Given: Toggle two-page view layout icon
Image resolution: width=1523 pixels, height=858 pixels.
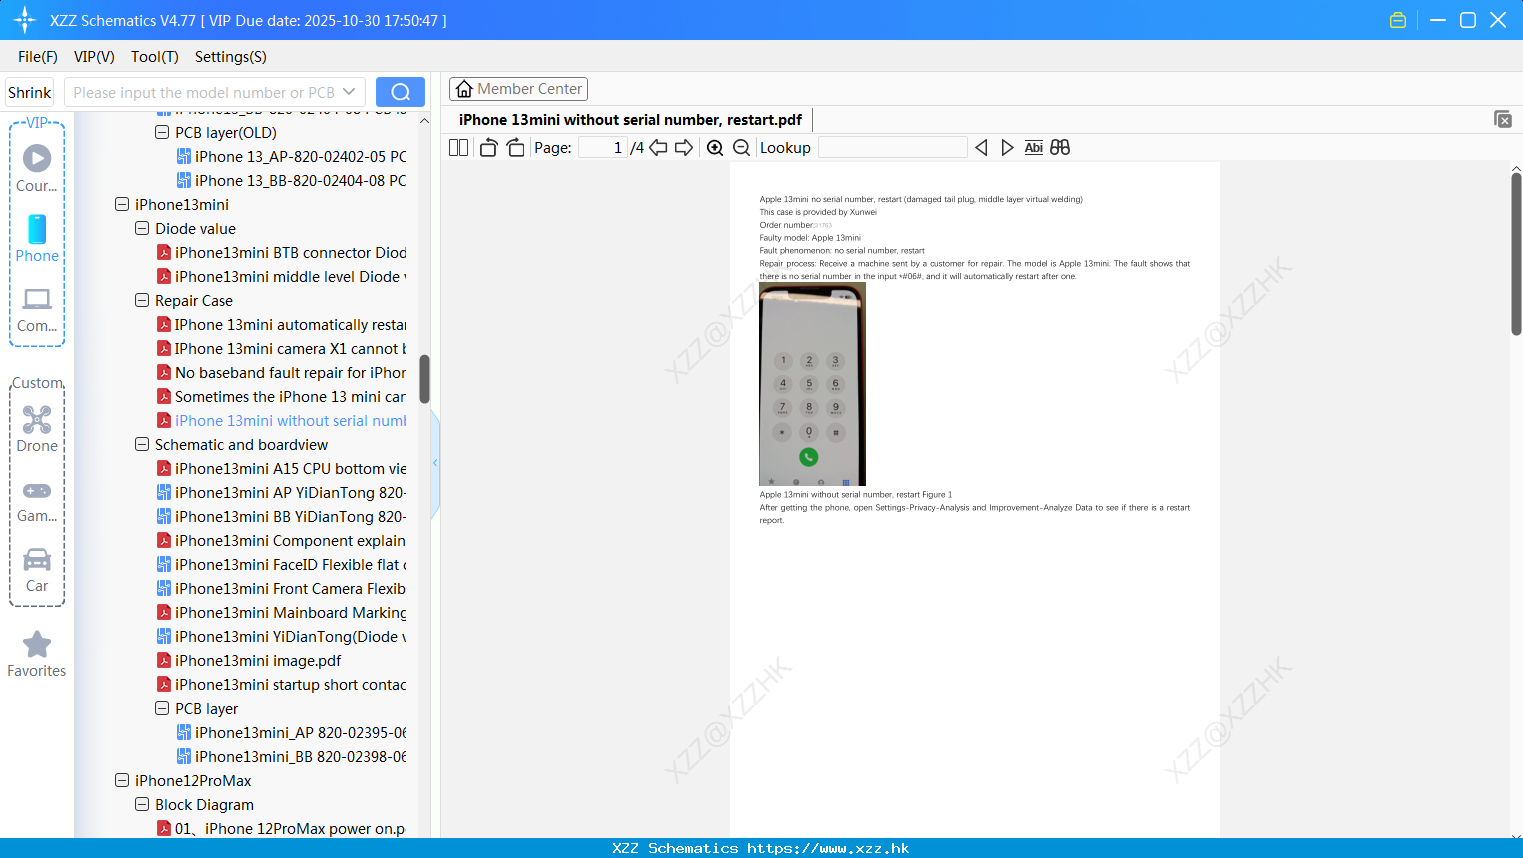Looking at the screenshot, I should coord(459,148).
